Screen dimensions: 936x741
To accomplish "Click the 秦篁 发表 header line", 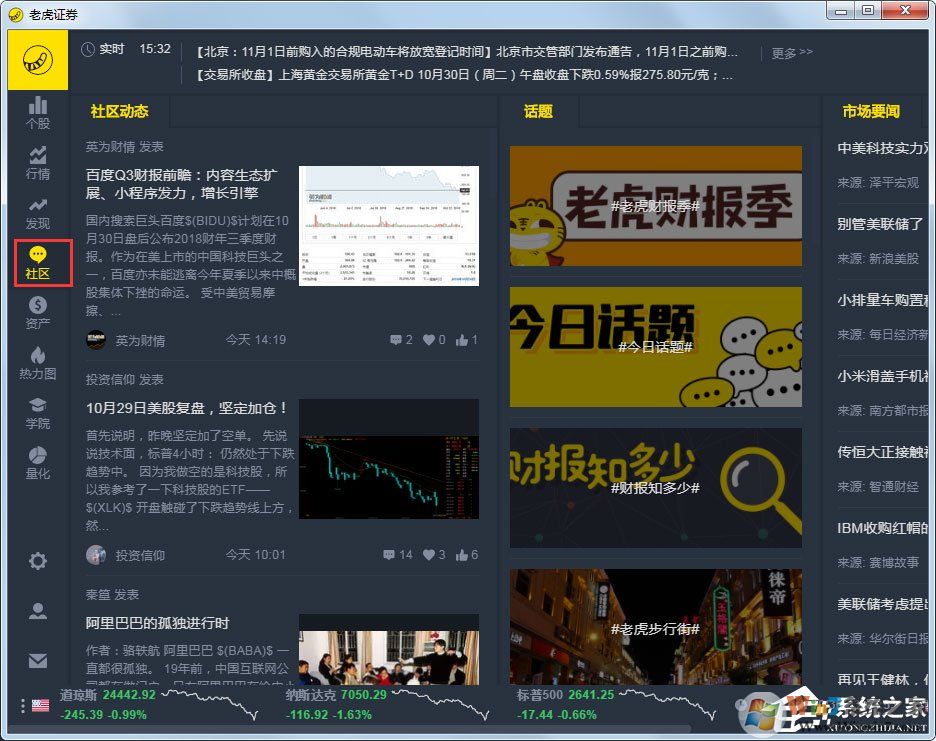I will point(112,595).
